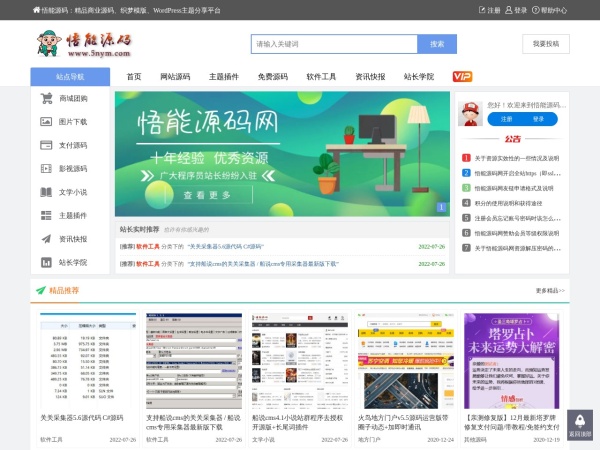Open recommended link 关关采集器5.6源代码 C#源码
The width and height of the screenshot is (600, 450).
pyautogui.click(x=226, y=246)
